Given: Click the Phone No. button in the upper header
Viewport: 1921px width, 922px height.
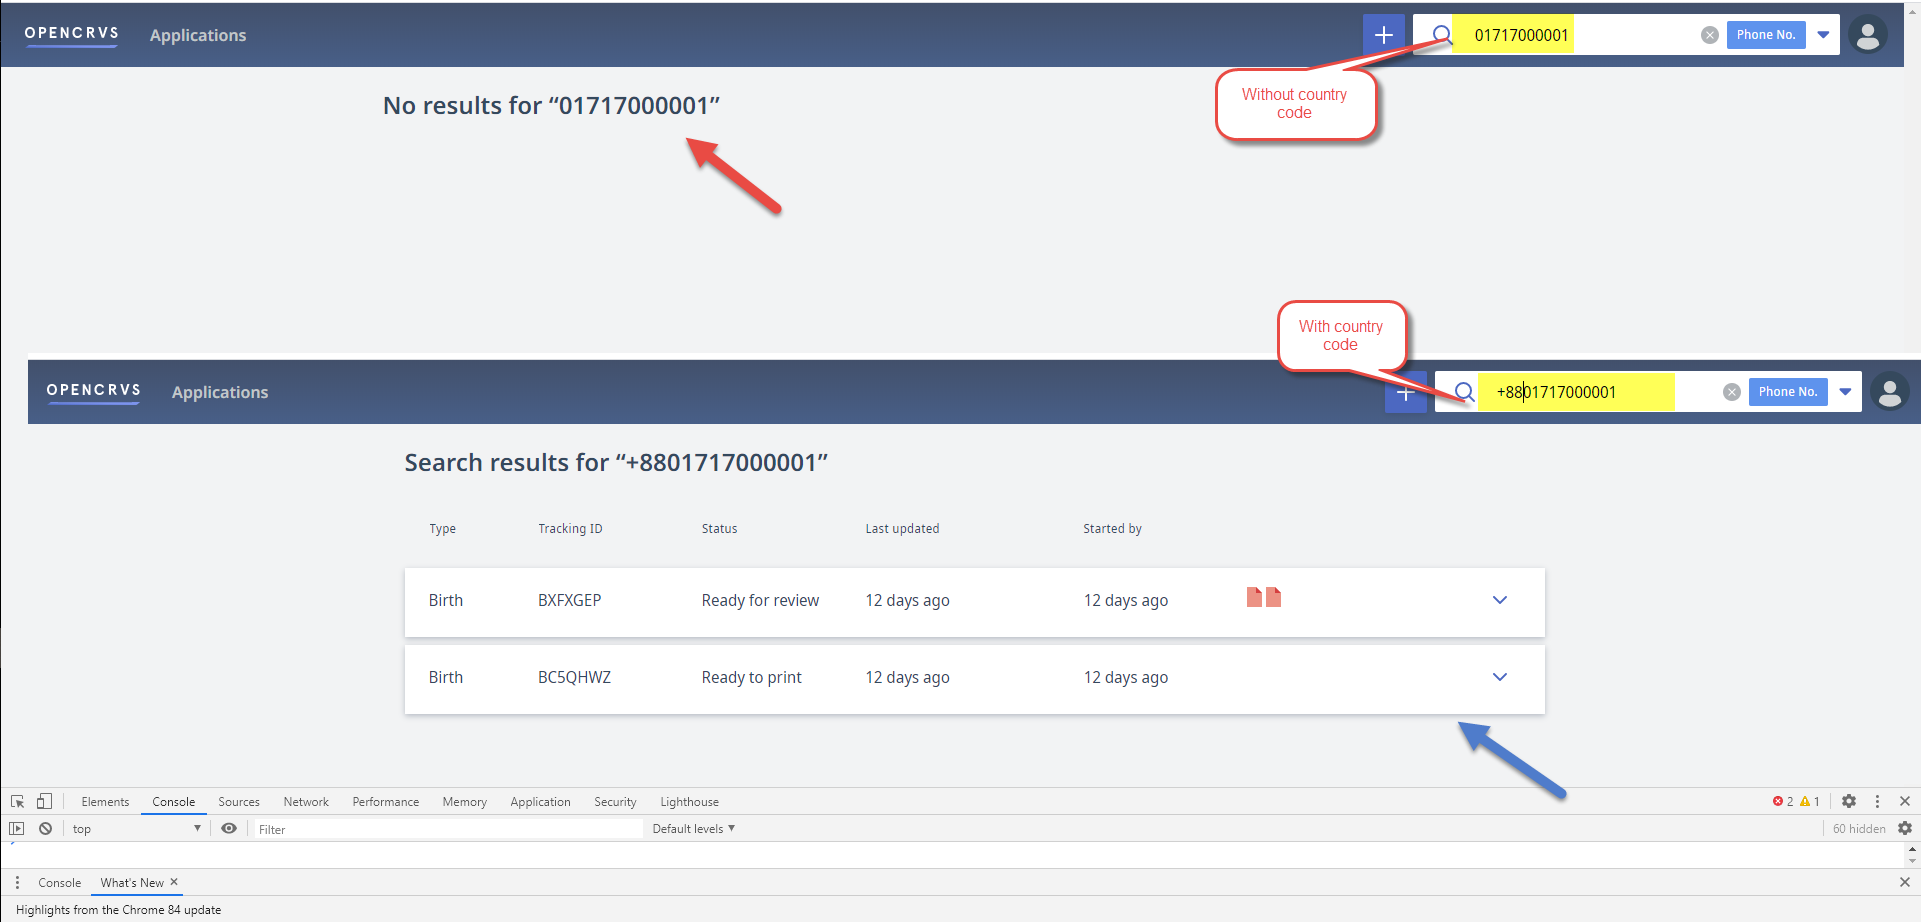Looking at the screenshot, I should point(1766,35).
